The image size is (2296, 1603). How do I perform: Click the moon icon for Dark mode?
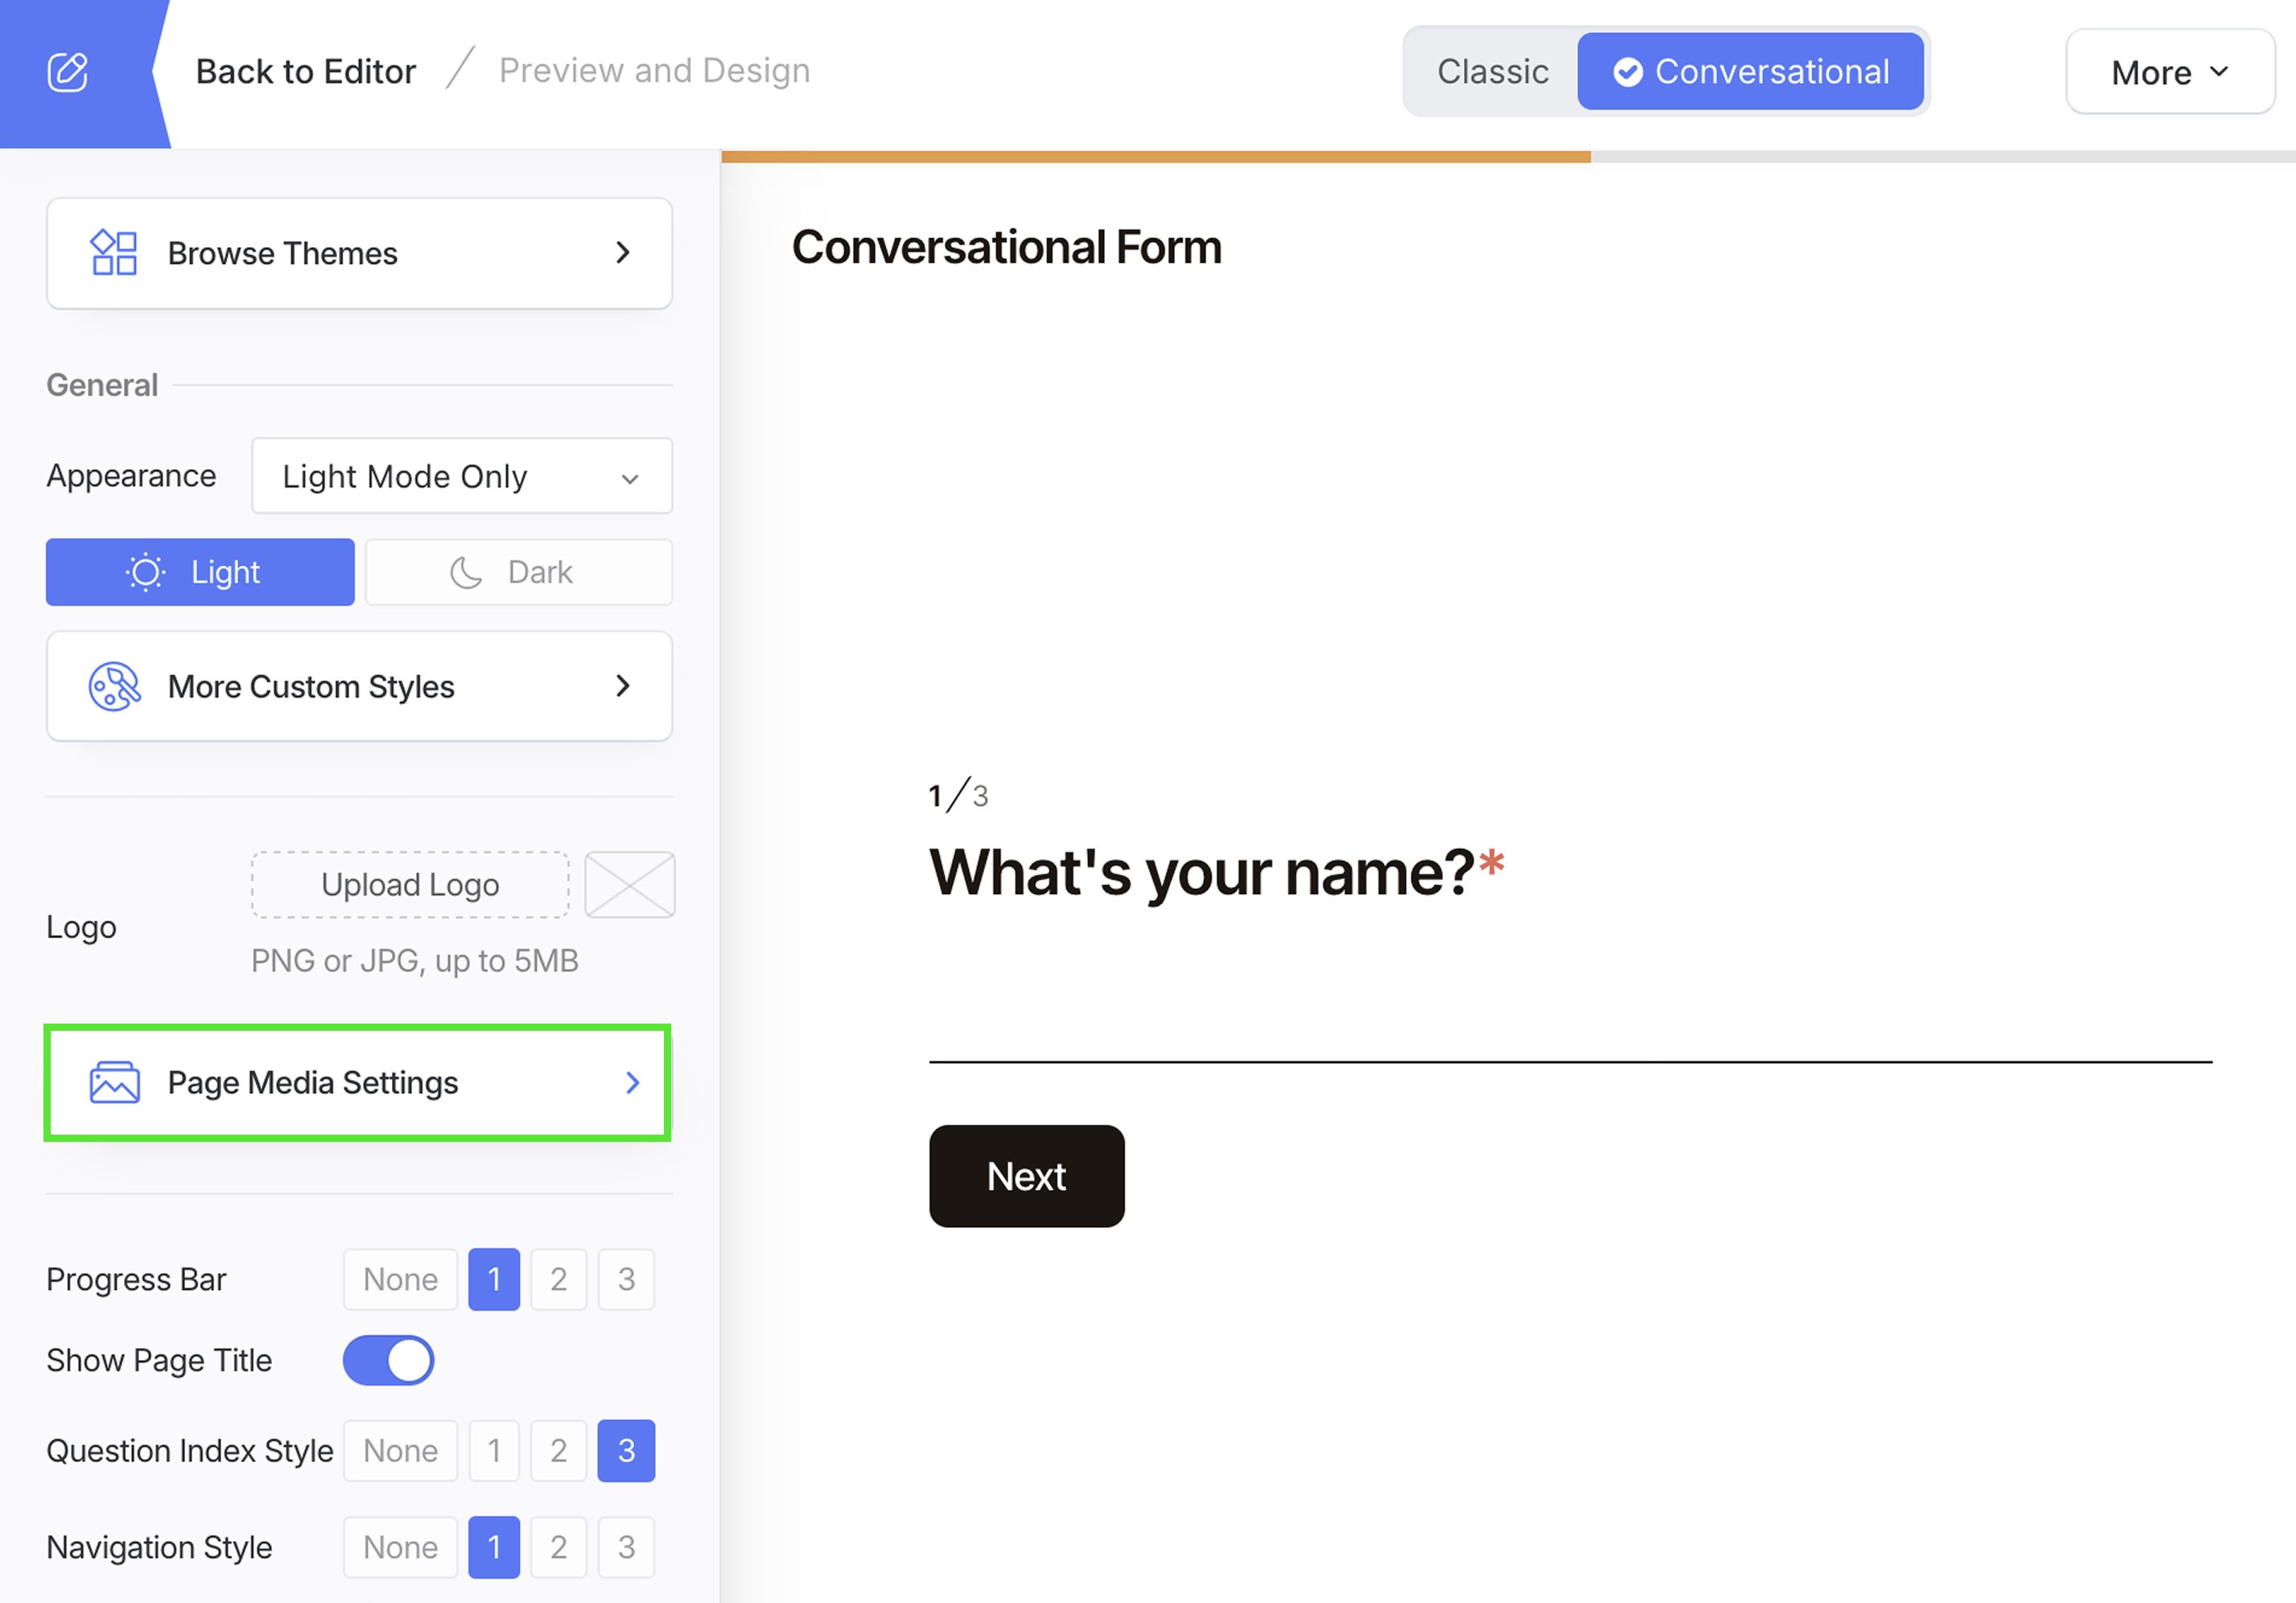point(466,573)
